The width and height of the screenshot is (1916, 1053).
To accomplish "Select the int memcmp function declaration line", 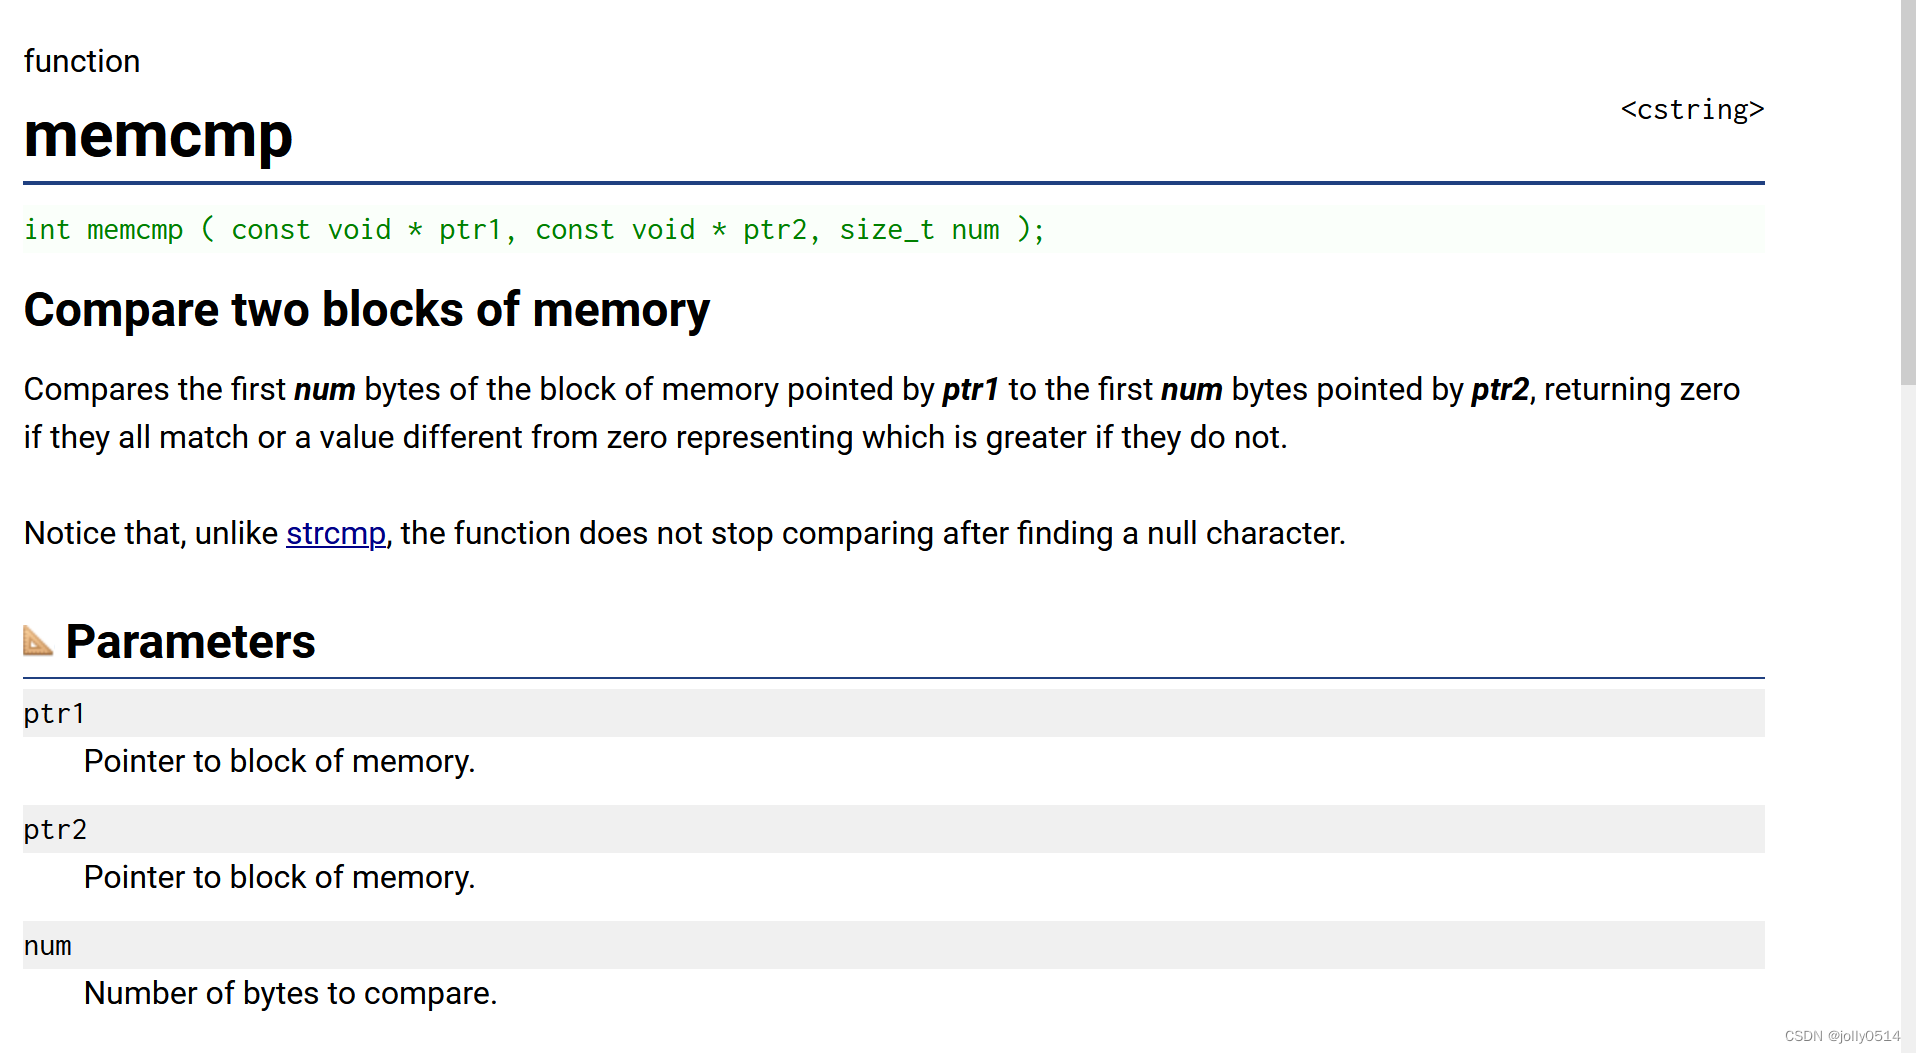I will (x=534, y=229).
